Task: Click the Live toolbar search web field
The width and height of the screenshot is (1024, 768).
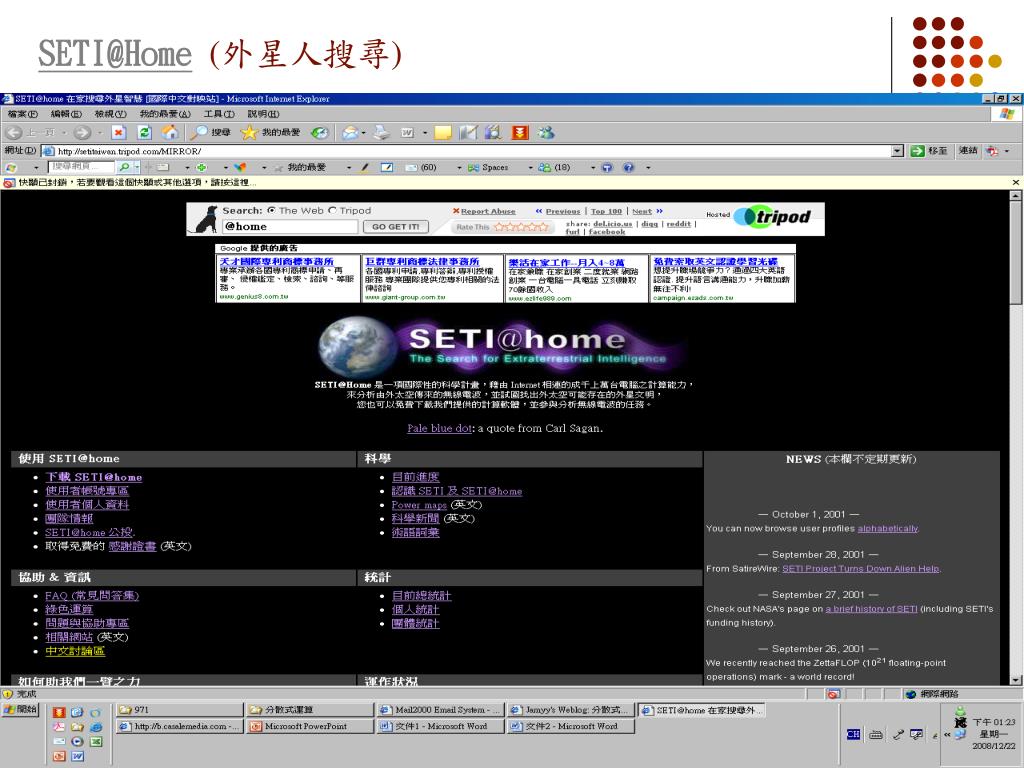Action: click(81, 167)
